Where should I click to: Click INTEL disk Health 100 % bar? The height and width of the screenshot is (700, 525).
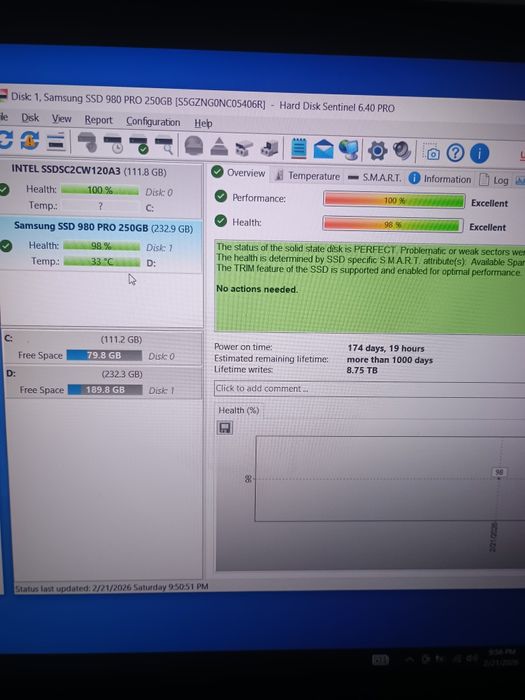click(x=100, y=190)
